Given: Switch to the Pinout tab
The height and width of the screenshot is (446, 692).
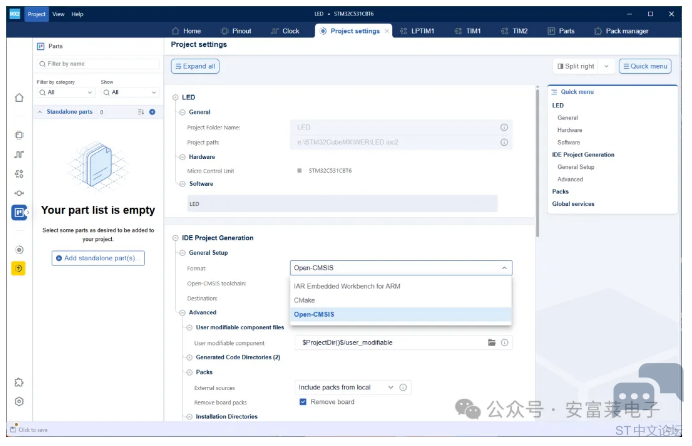Looking at the screenshot, I should click(x=235, y=31).
